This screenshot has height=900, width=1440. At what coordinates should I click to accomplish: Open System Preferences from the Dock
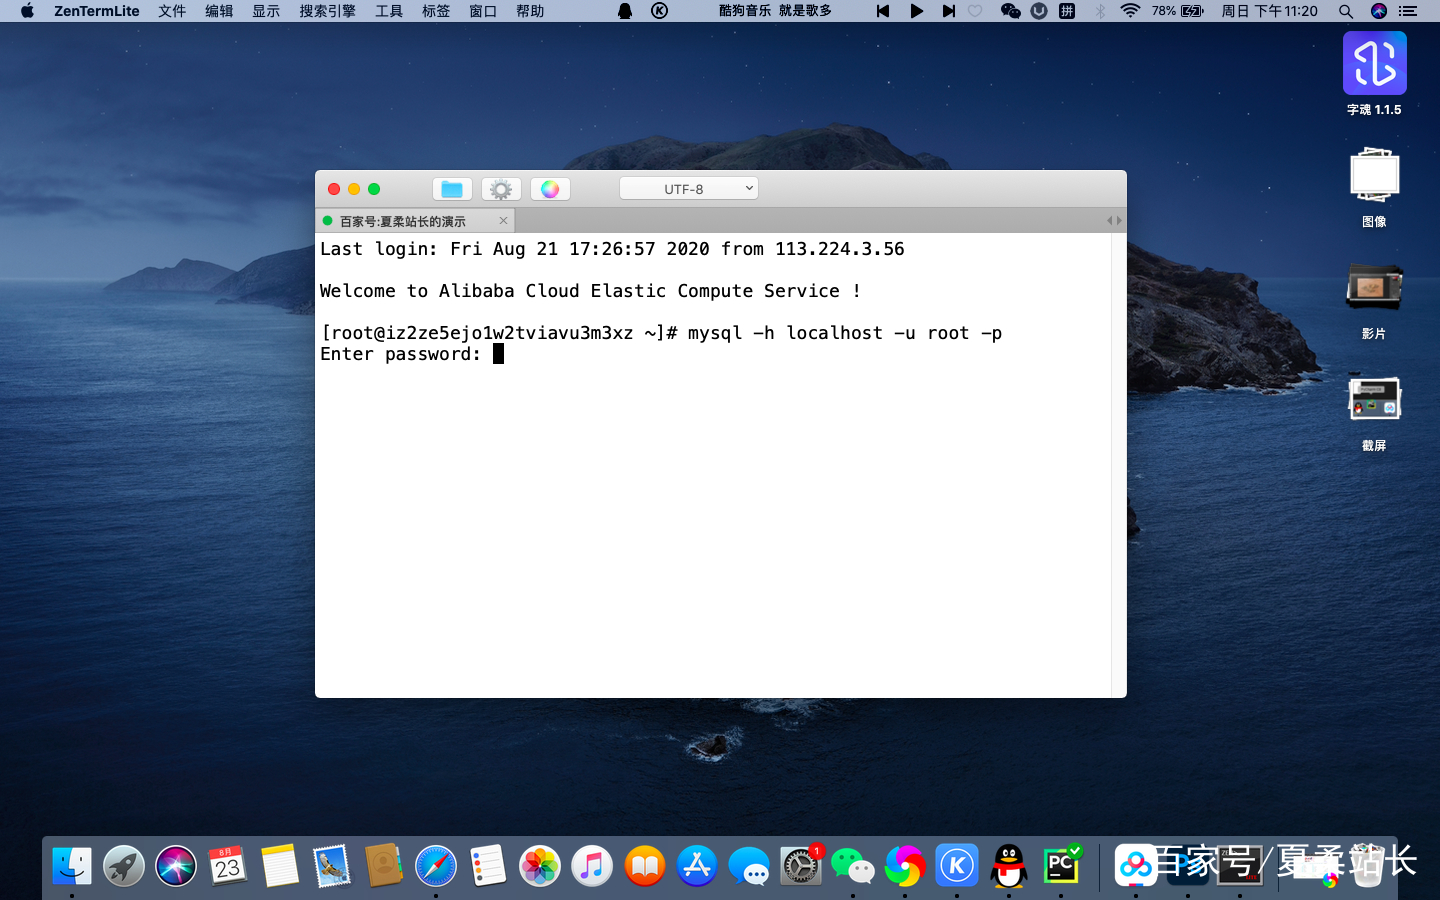(801, 866)
